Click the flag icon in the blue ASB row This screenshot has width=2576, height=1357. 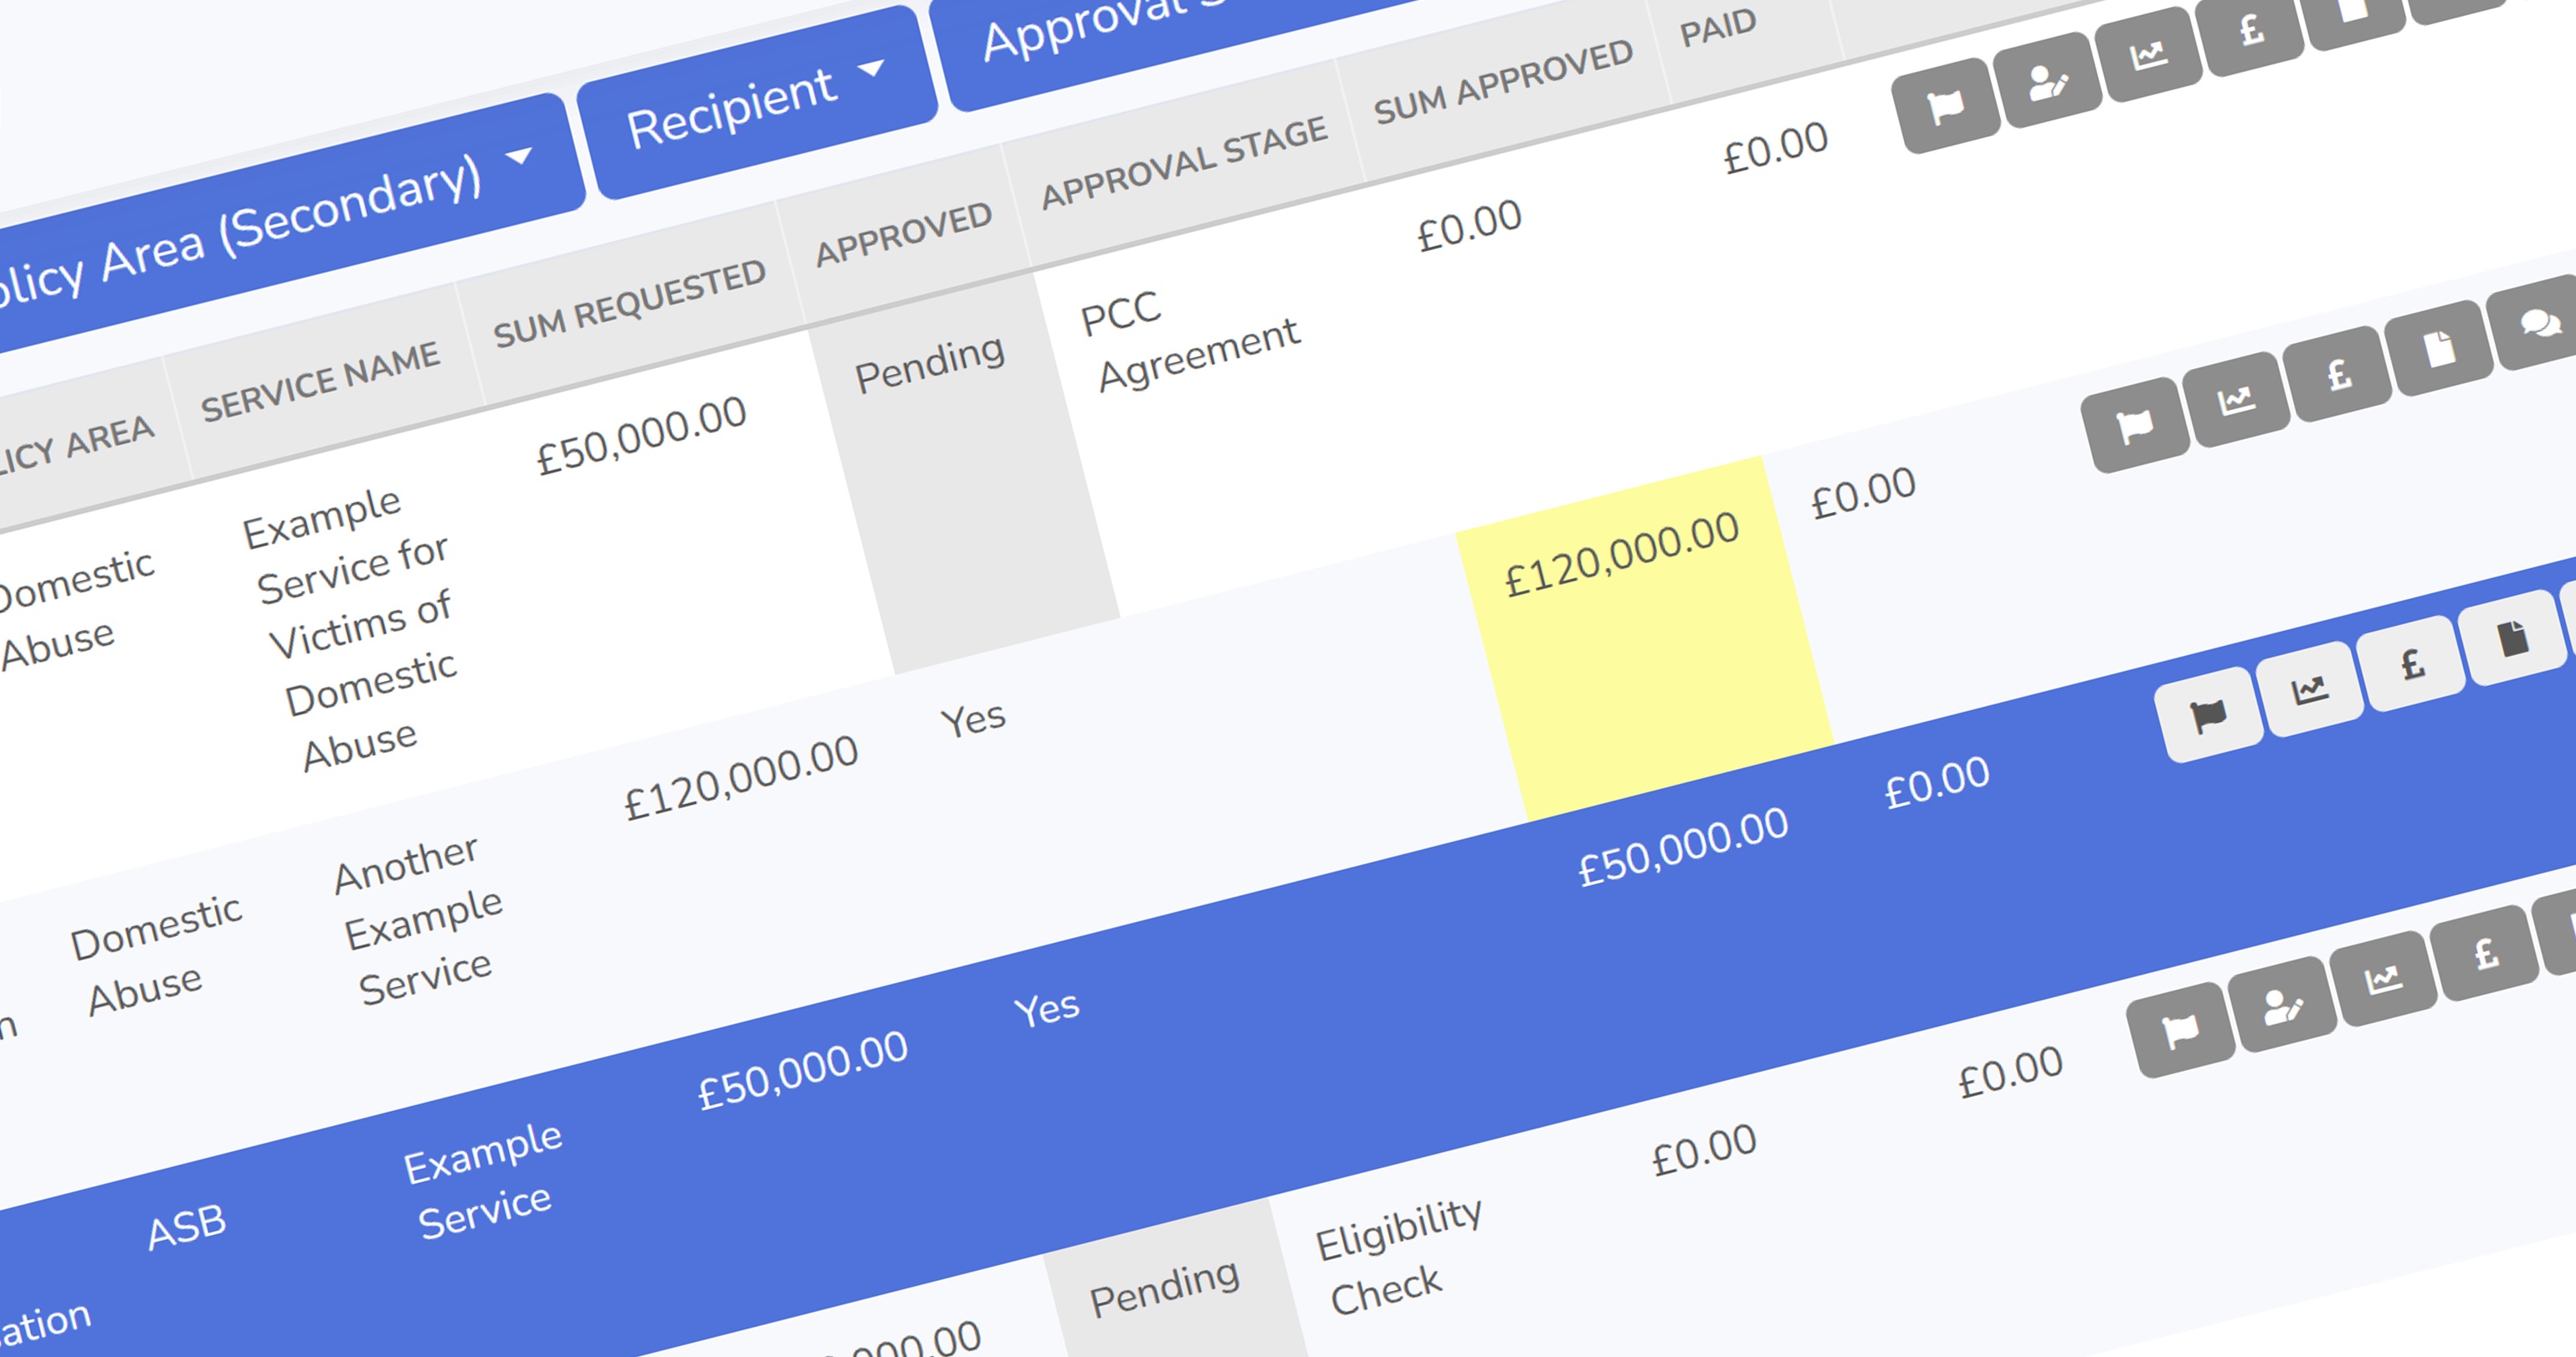click(2208, 714)
